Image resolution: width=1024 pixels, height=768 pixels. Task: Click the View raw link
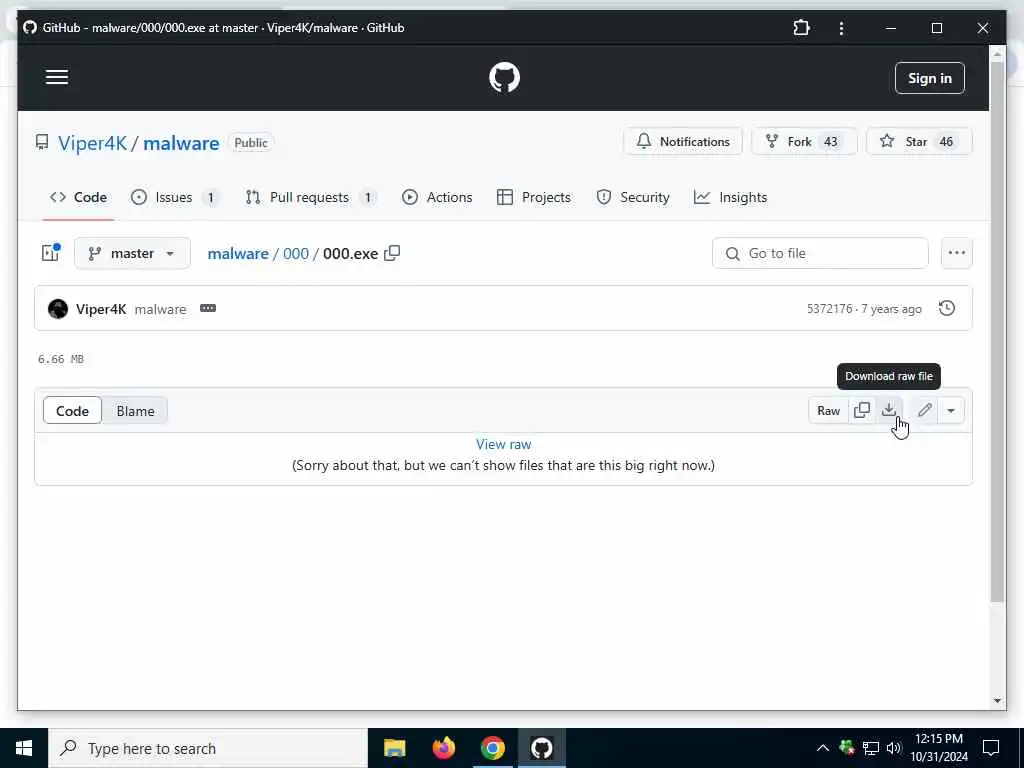[x=504, y=444]
